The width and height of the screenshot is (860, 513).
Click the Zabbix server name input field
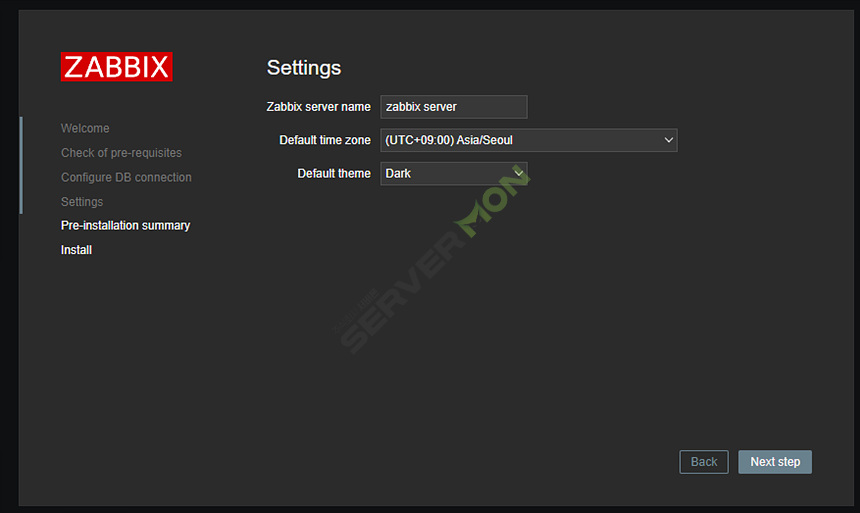454,106
